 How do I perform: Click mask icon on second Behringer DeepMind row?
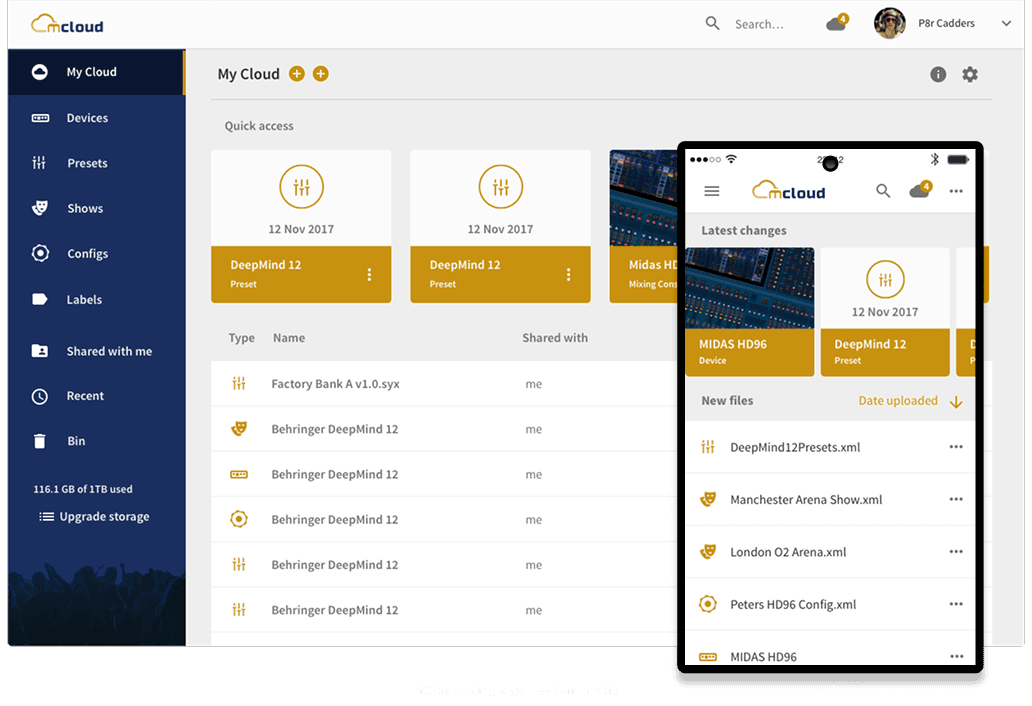click(239, 429)
